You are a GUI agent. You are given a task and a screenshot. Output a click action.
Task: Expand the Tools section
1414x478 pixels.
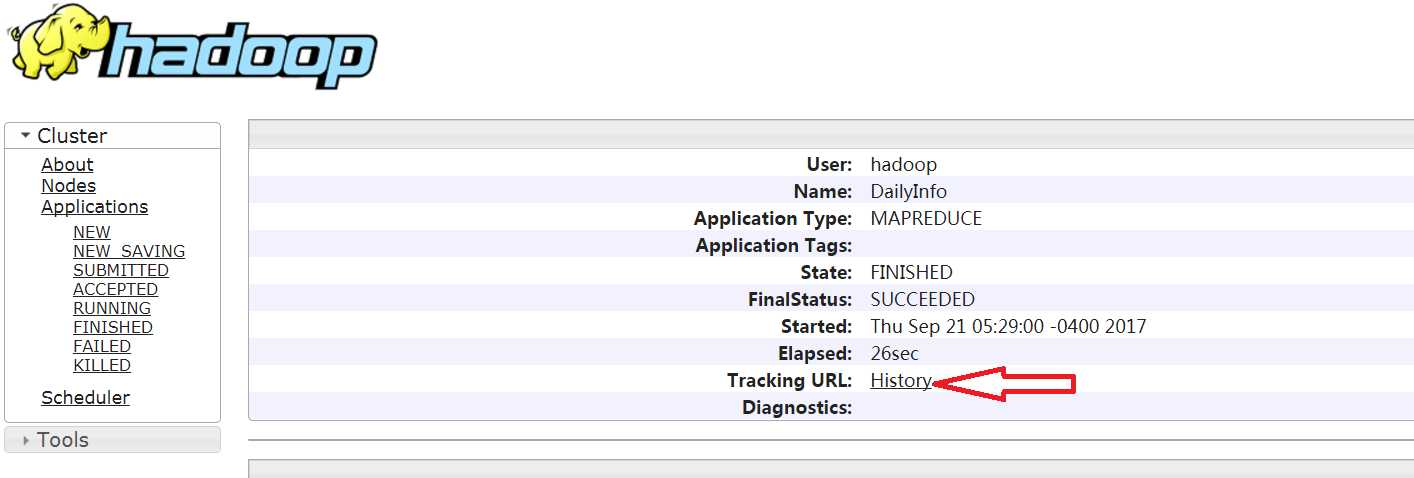pos(25,440)
